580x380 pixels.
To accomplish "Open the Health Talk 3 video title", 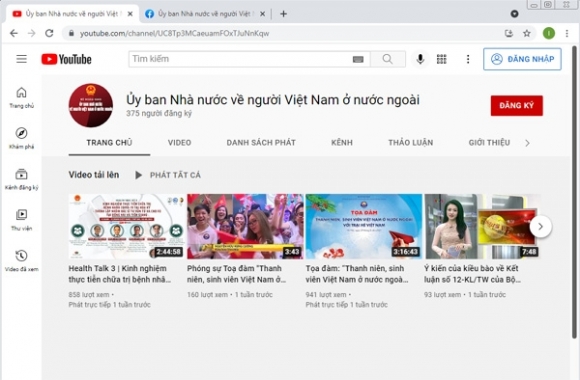I will [120, 274].
